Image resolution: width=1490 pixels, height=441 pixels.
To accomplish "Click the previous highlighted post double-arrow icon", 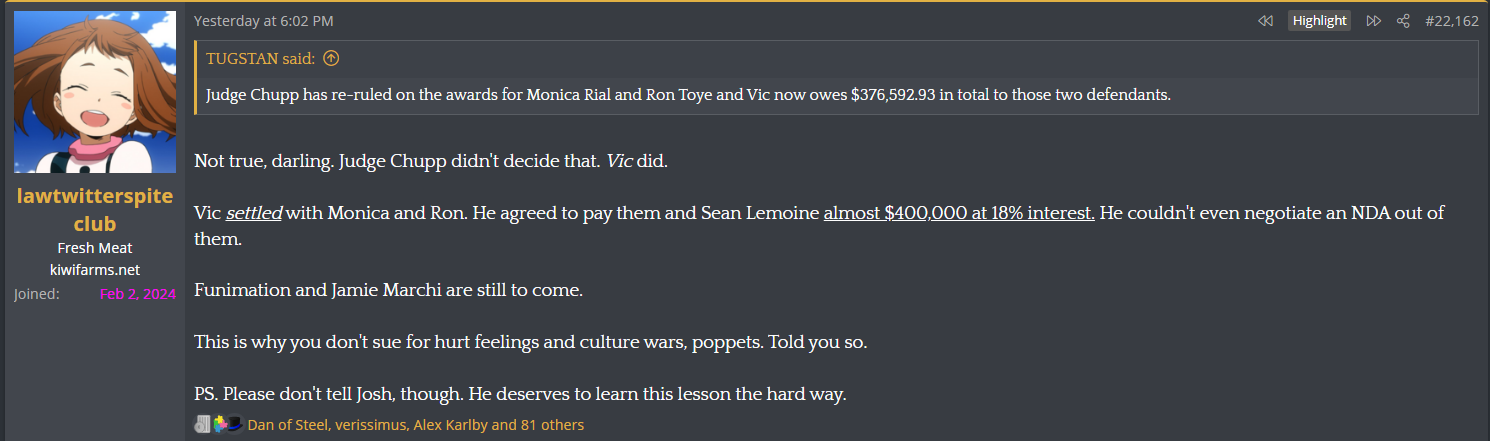I will pos(1265,21).
